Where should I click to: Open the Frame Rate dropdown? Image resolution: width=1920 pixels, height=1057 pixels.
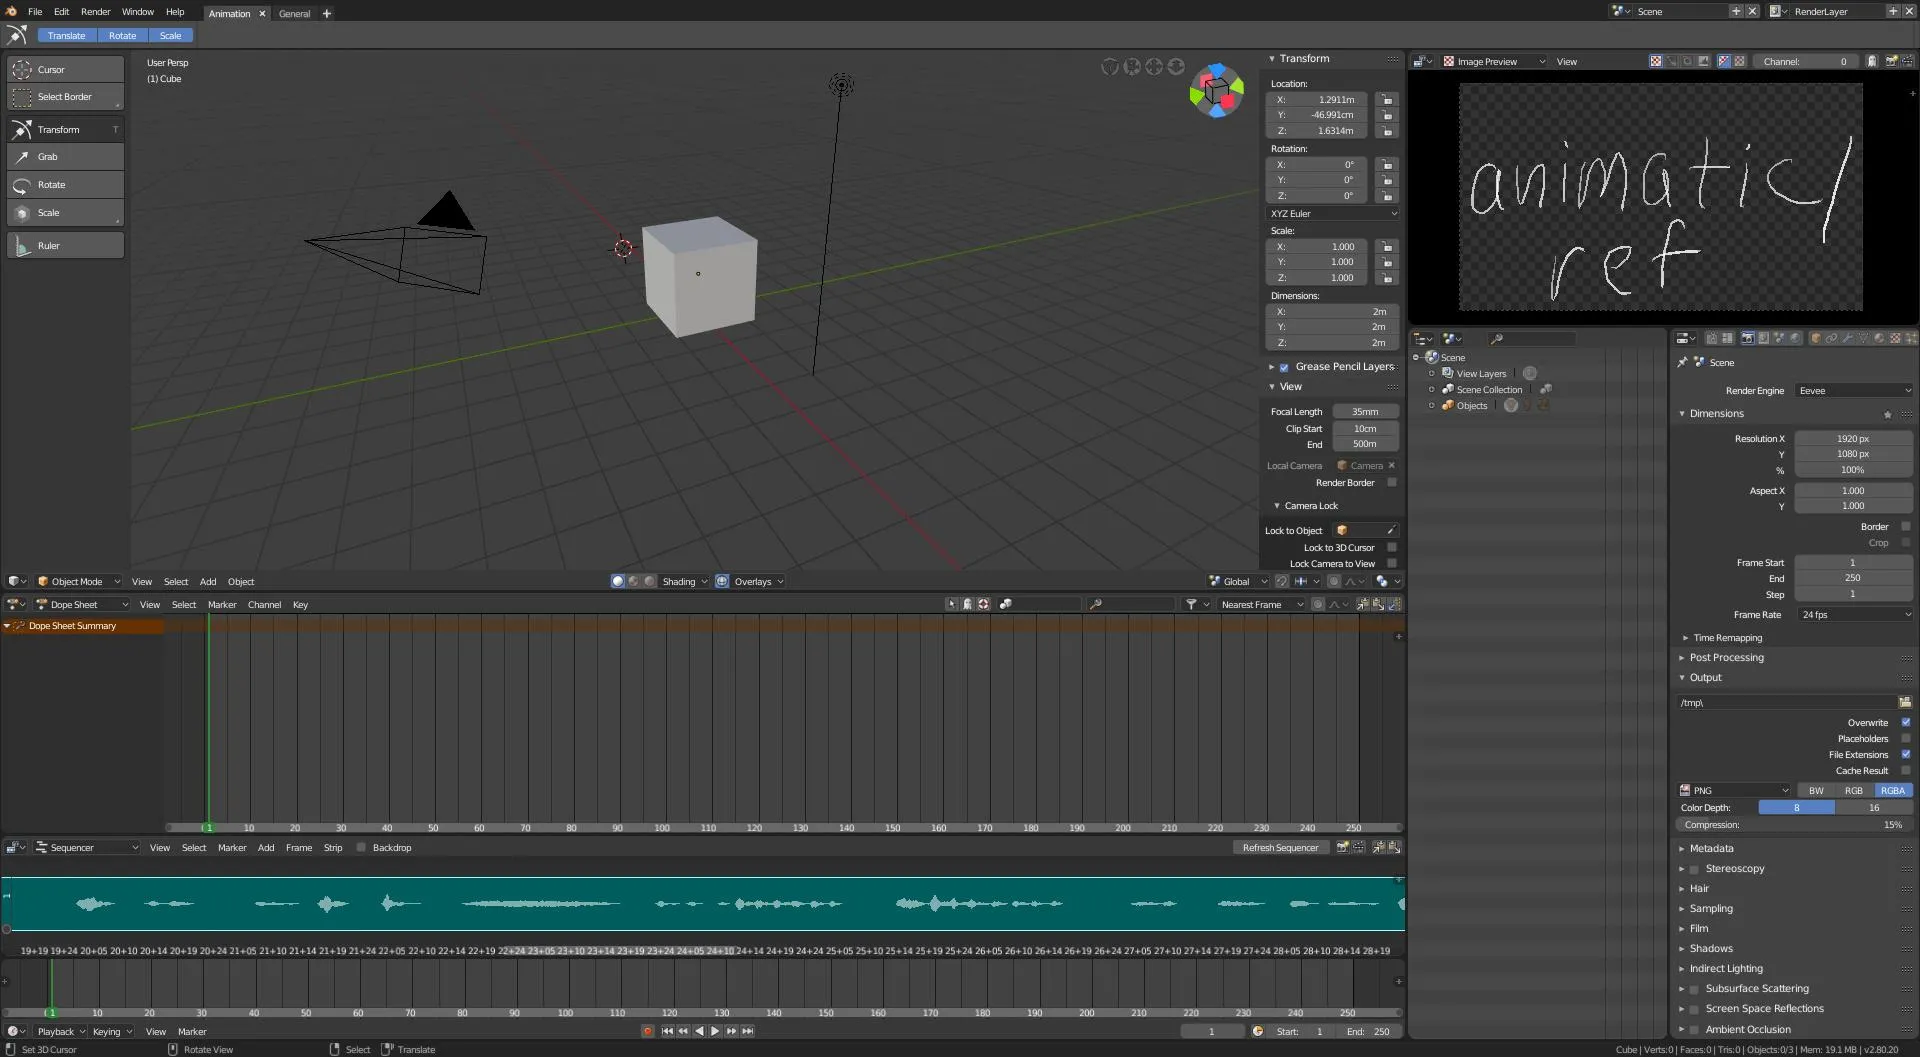(x=1855, y=615)
